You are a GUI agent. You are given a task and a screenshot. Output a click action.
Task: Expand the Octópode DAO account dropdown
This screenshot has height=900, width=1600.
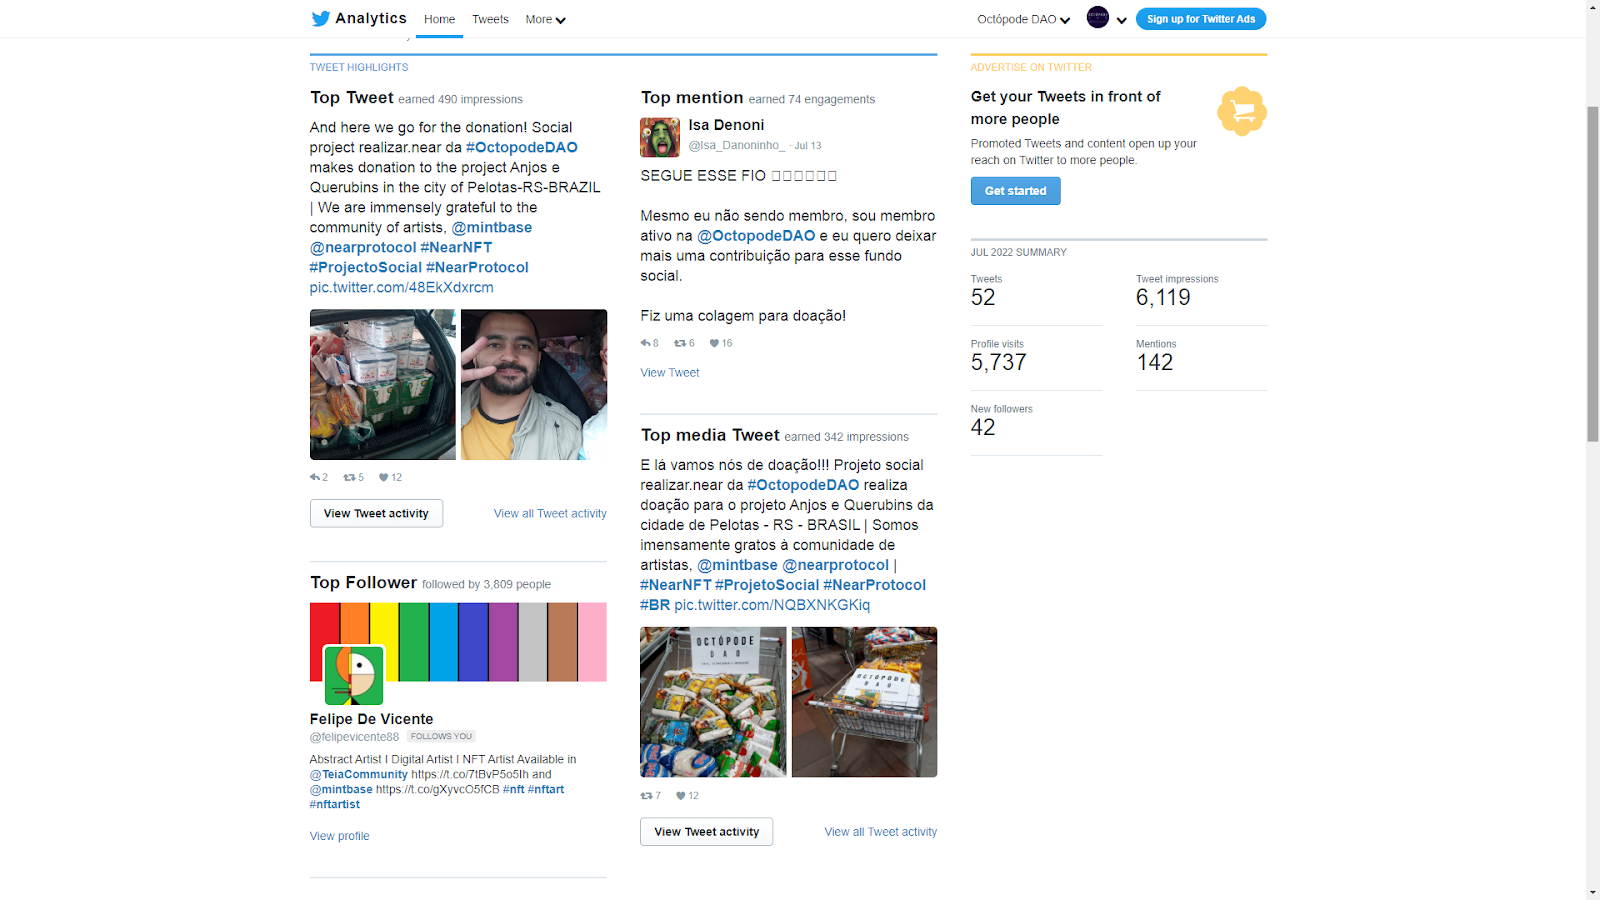click(1023, 19)
